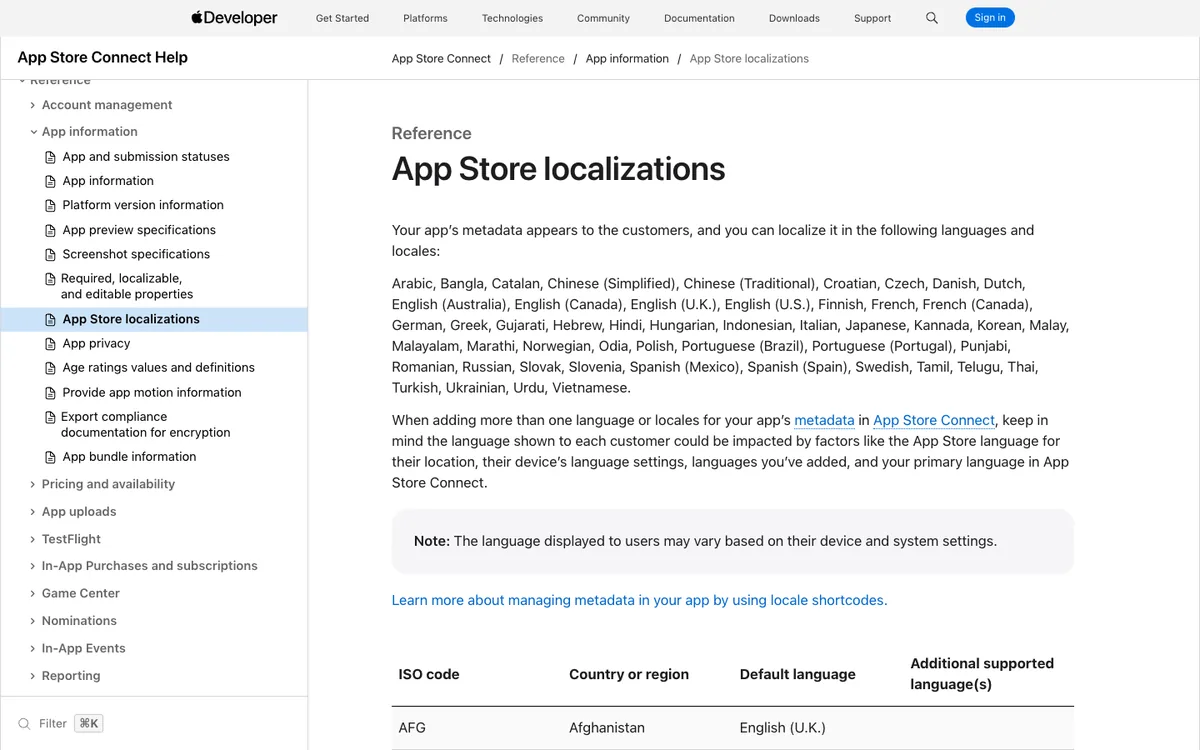Click document icon beside App information page
Image resolution: width=1200 pixels, height=750 pixels.
(x=51, y=181)
